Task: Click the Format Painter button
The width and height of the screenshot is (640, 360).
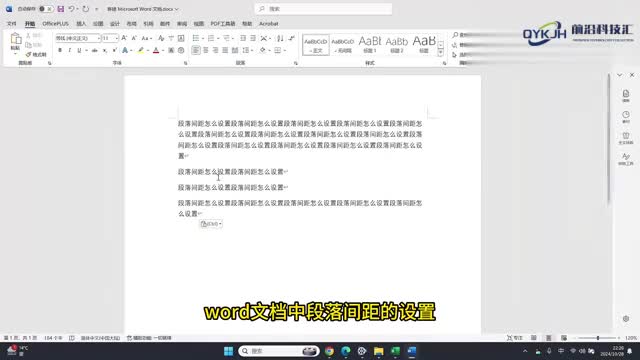Action: 36,54
